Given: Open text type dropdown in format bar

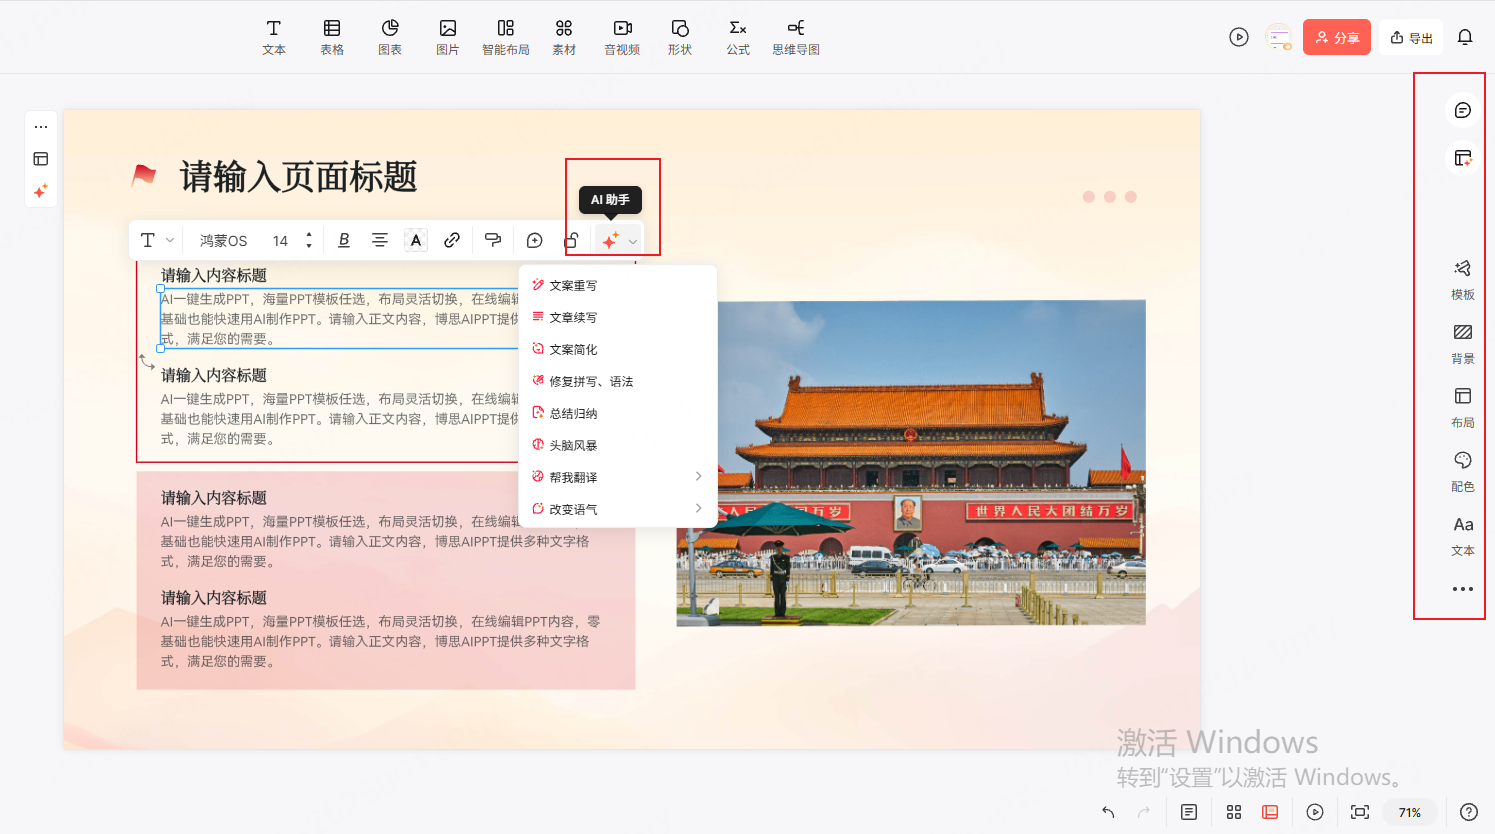Looking at the screenshot, I should (x=157, y=240).
